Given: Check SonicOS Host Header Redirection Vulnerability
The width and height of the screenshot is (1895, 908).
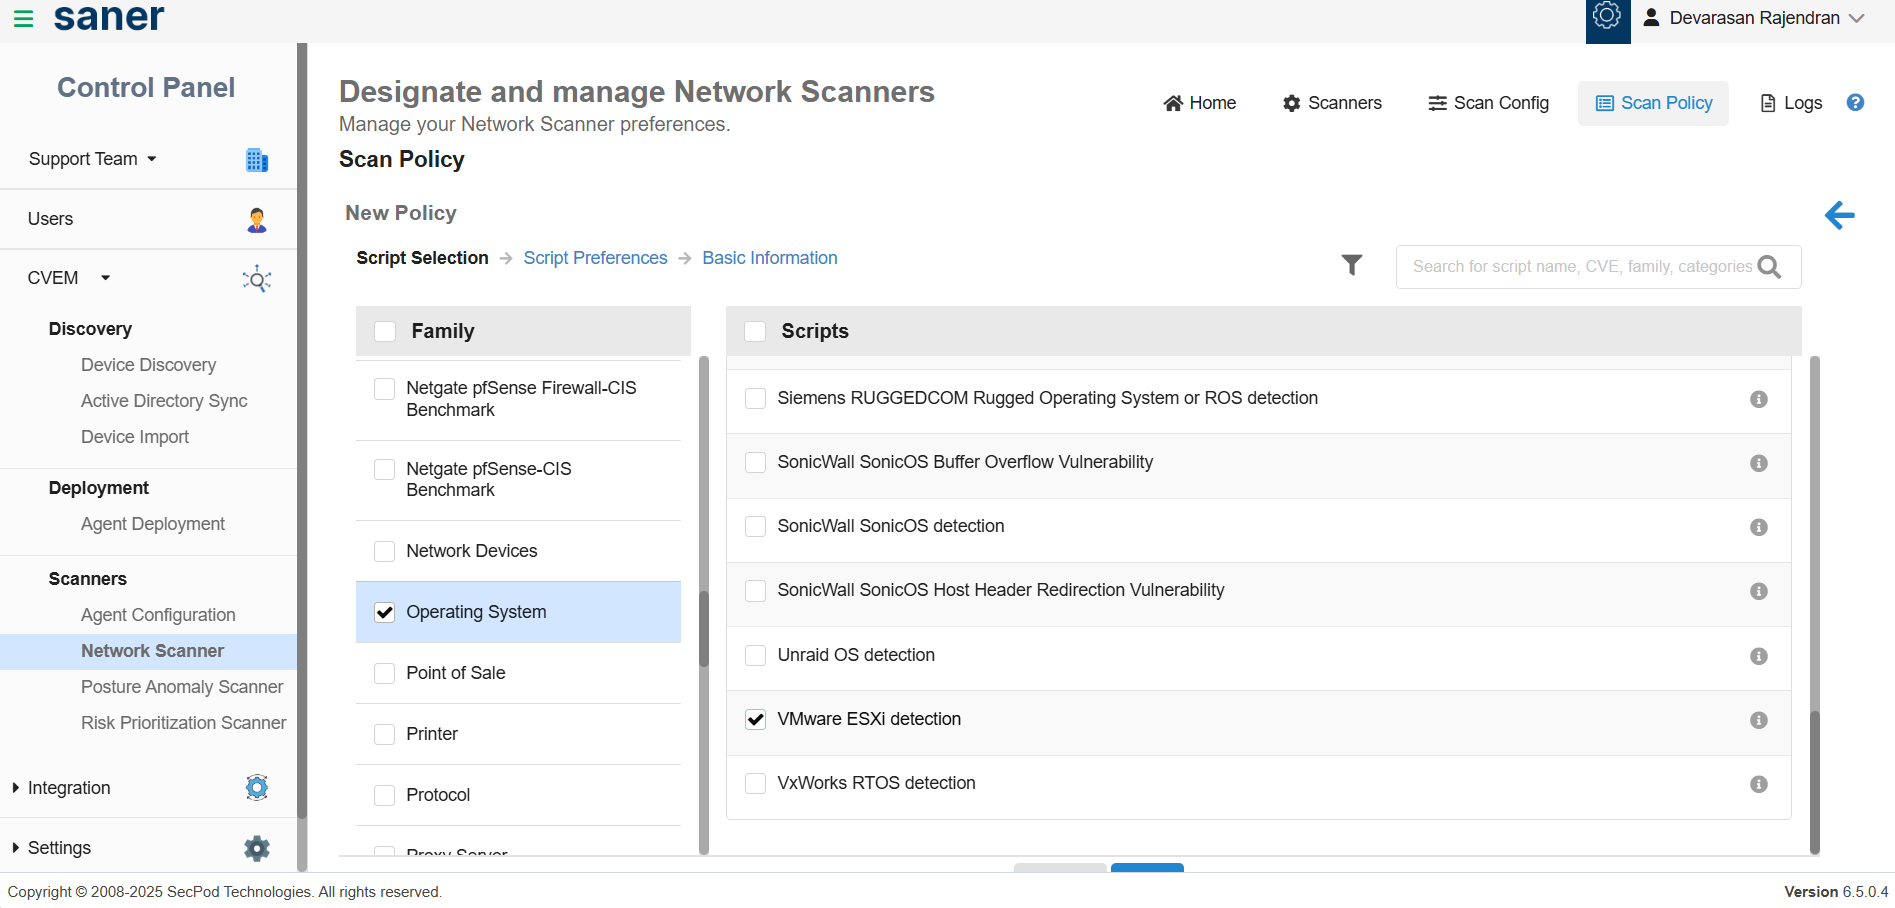Looking at the screenshot, I should pos(756,590).
